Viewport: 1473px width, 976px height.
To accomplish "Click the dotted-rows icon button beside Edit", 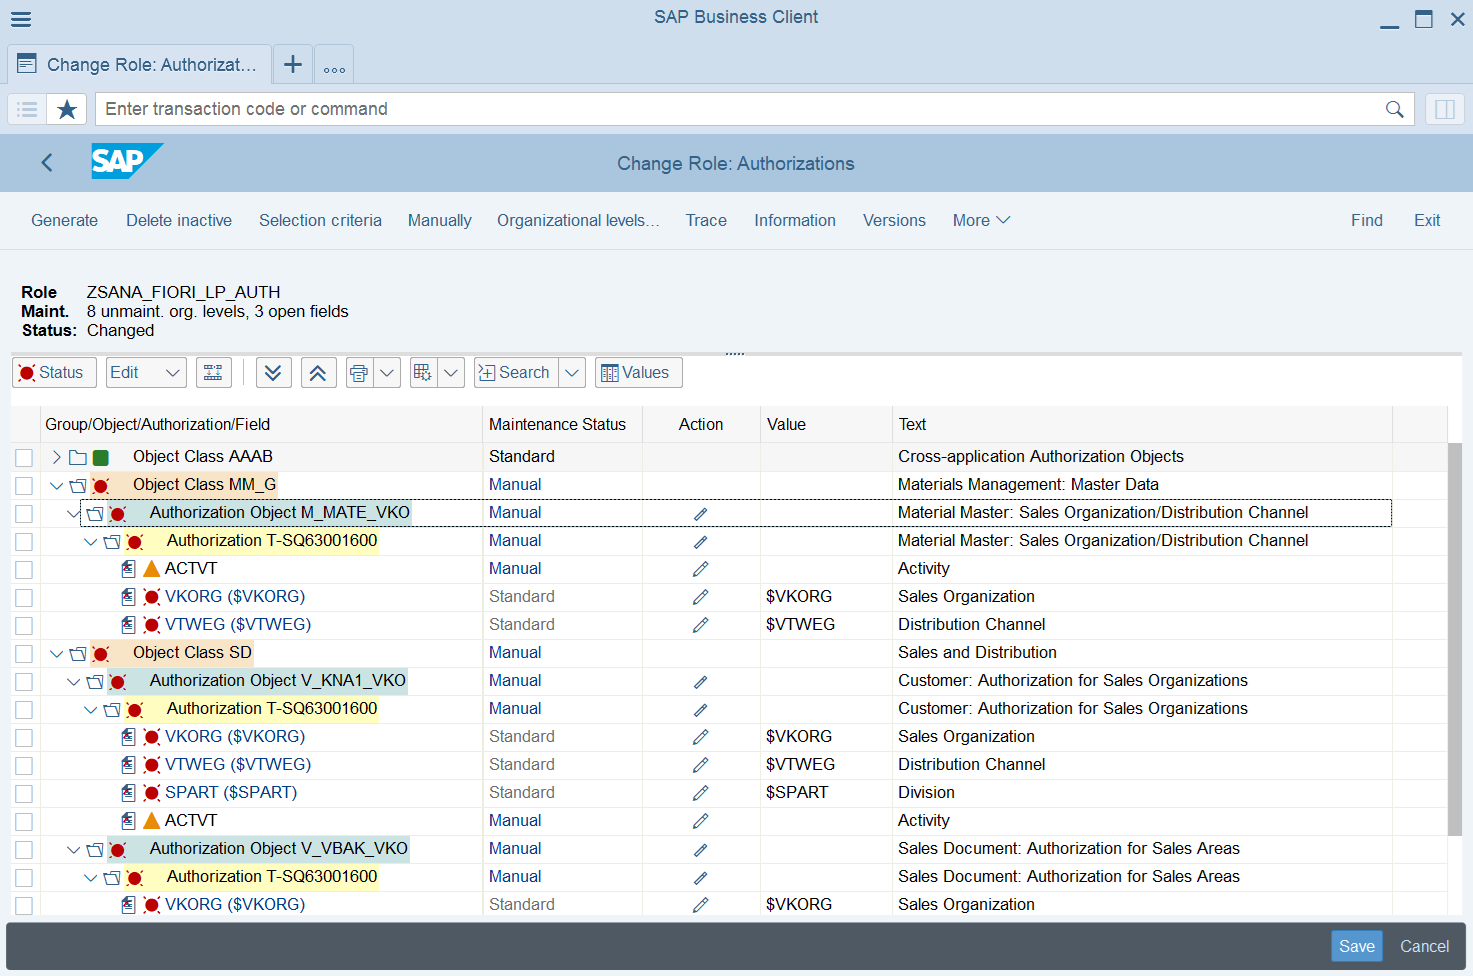I will coord(214,373).
